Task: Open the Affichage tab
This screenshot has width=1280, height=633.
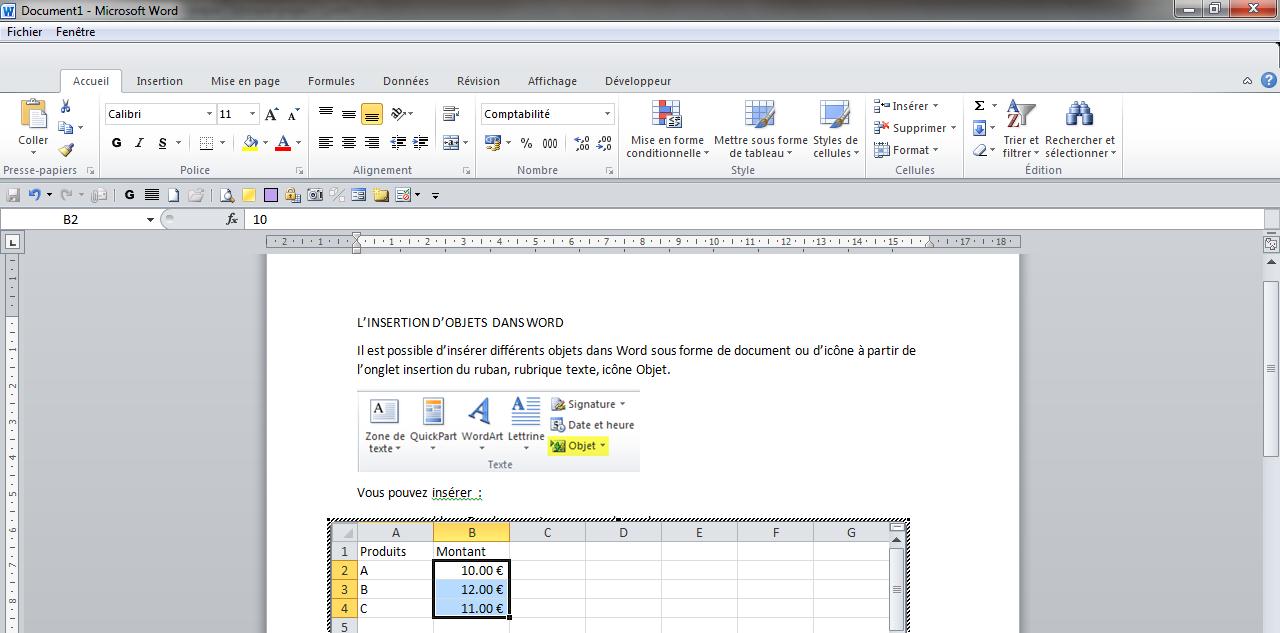Action: [552, 81]
